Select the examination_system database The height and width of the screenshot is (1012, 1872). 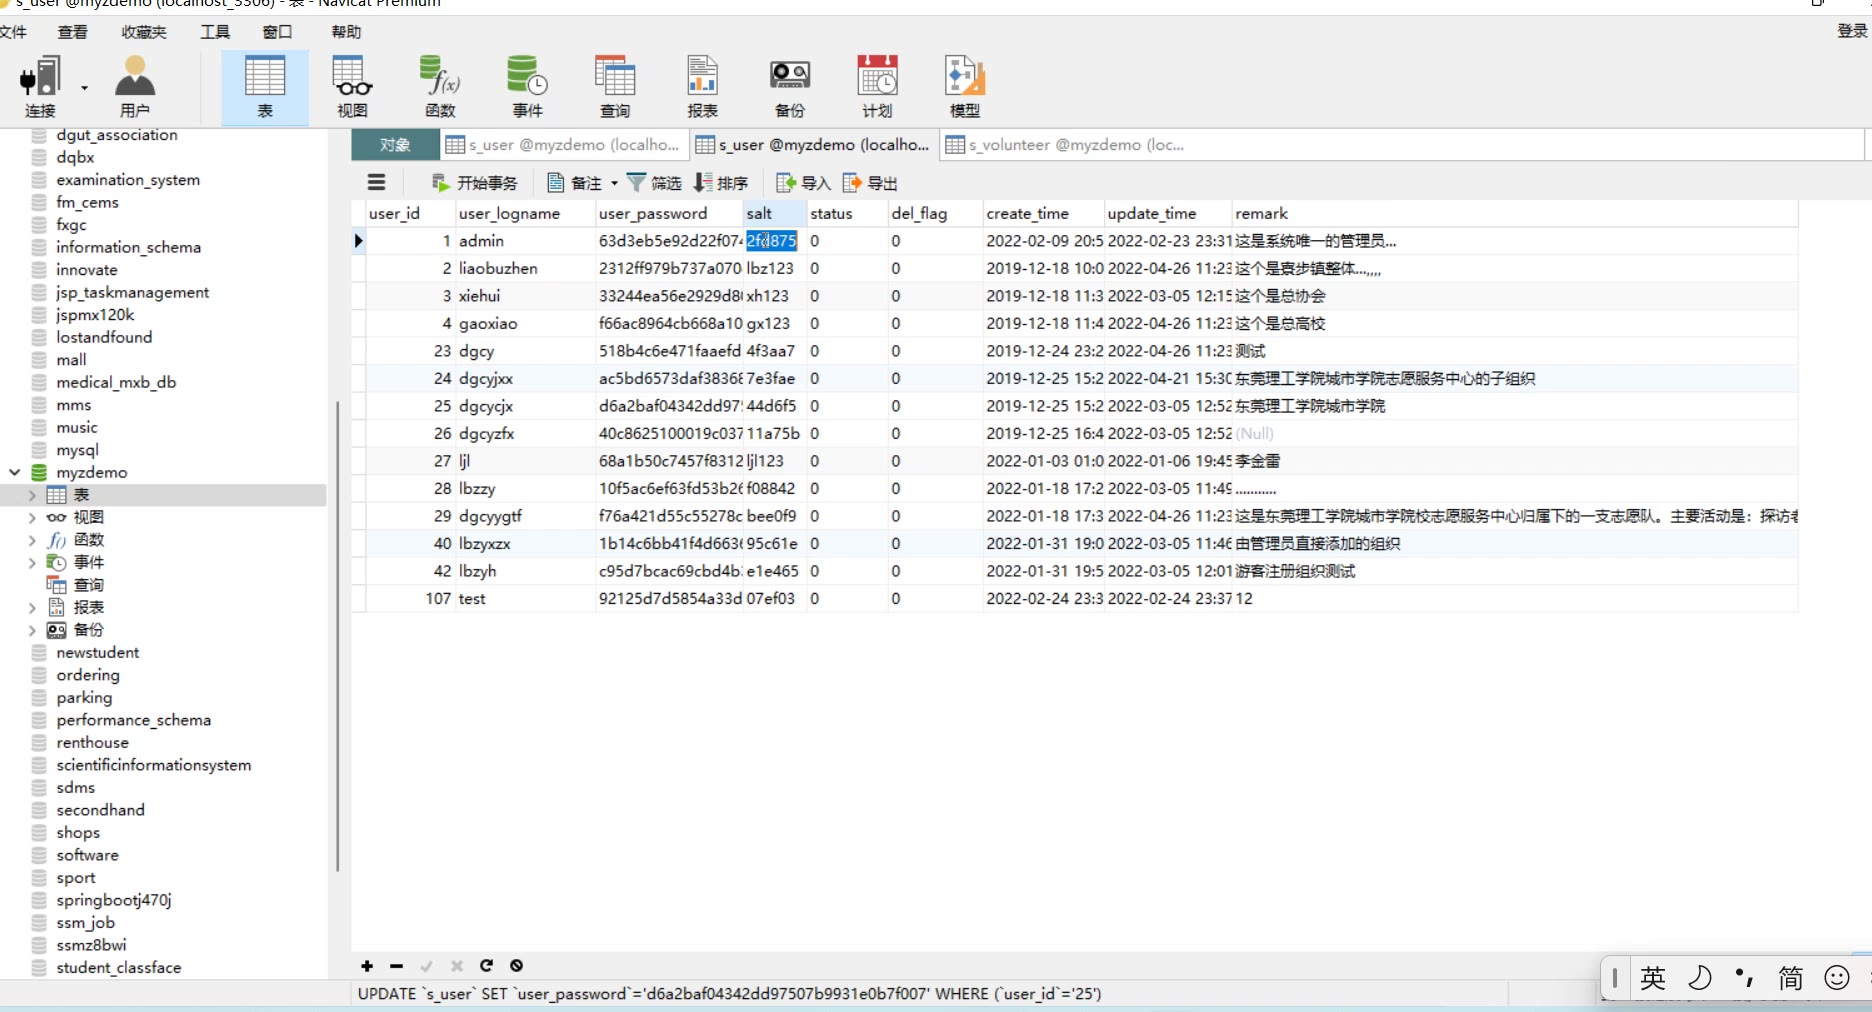(x=128, y=180)
